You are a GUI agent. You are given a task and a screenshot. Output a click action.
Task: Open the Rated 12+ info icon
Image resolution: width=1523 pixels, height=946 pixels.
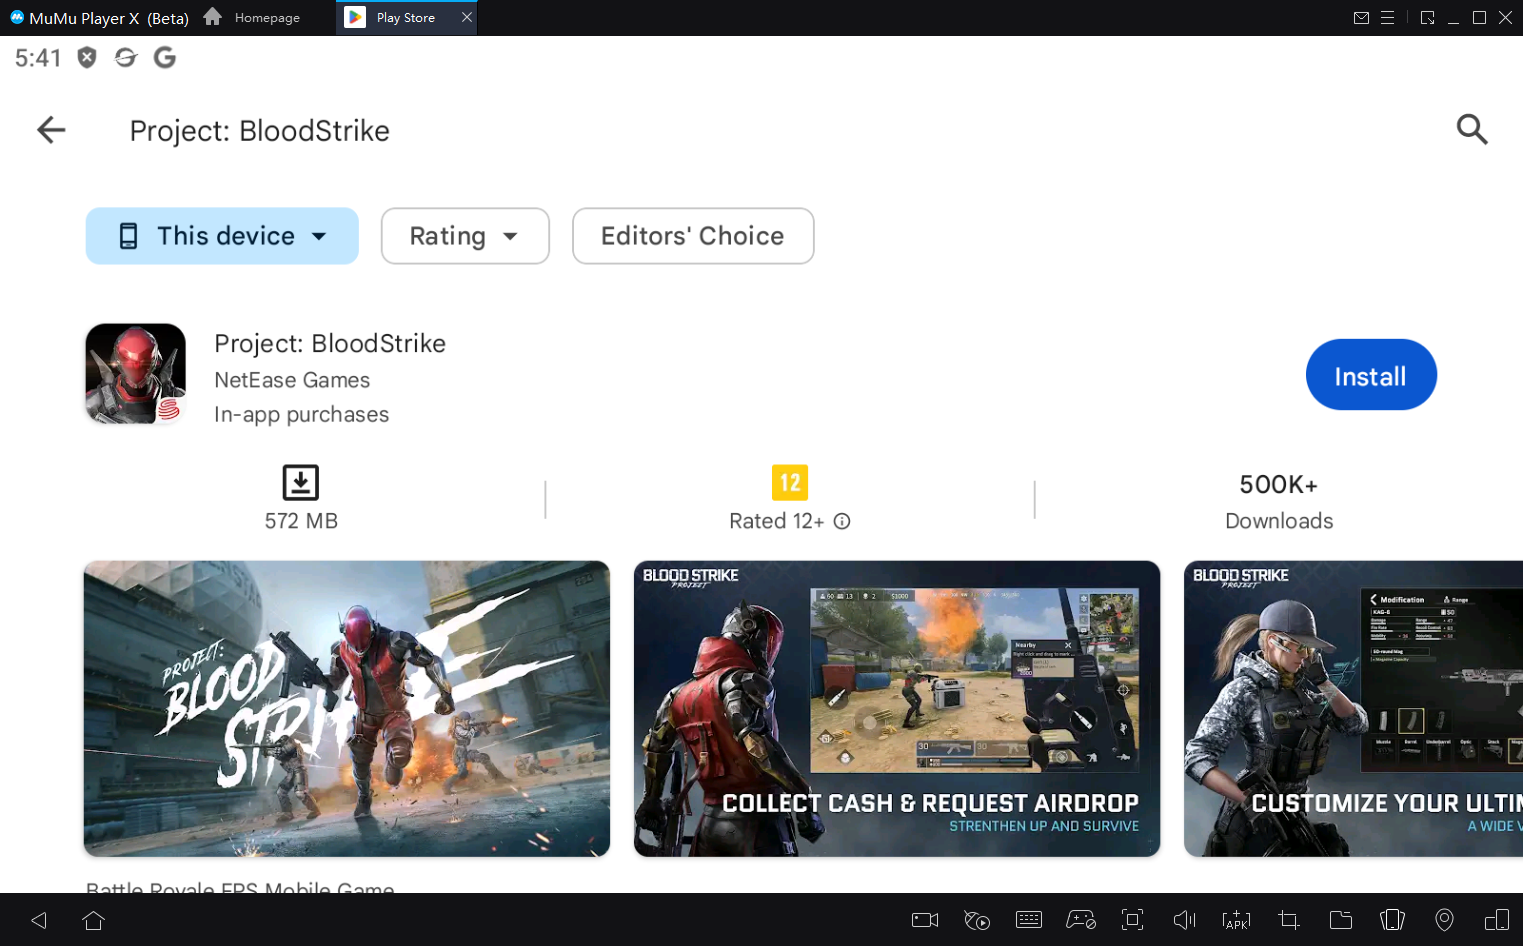pyautogui.click(x=842, y=521)
